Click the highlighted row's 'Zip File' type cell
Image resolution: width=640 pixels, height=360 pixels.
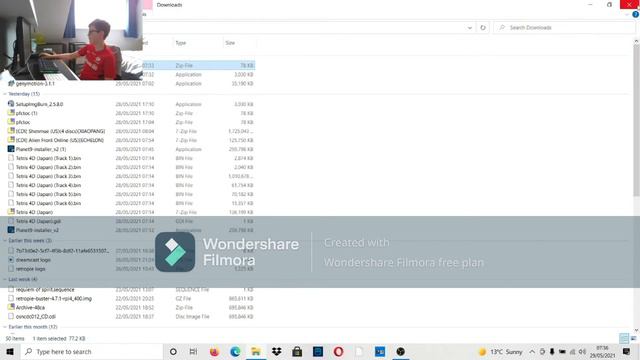[x=184, y=65]
